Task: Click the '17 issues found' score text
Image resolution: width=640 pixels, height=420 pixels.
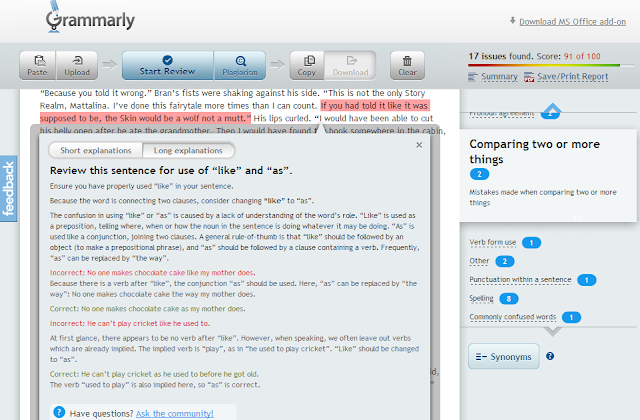Action: tap(534, 56)
